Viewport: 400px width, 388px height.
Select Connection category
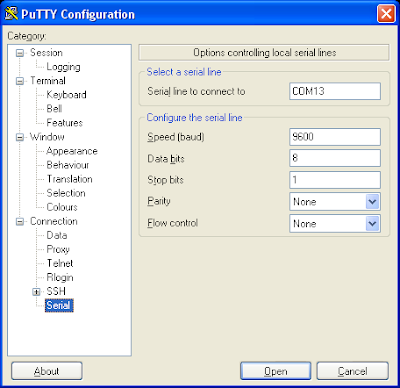tap(54, 221)
